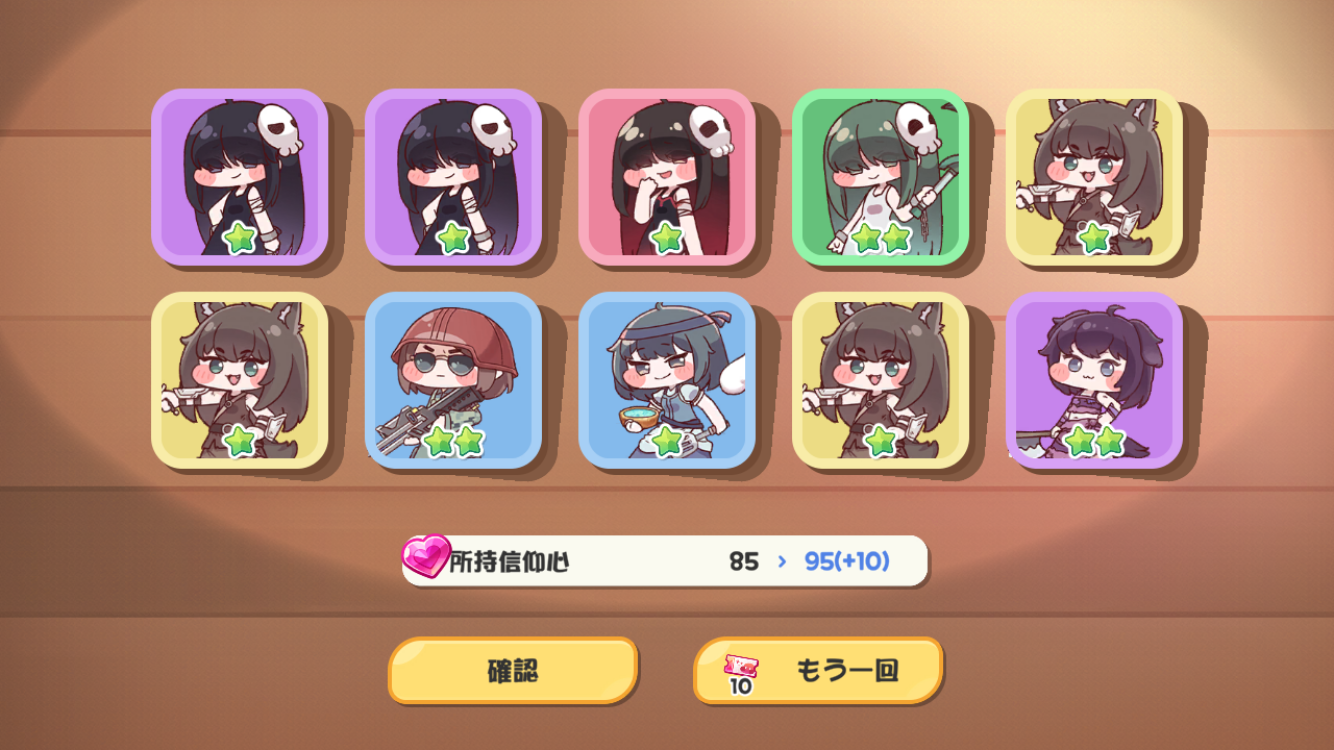Click the 所持信仰心 faith points bar

tap(665, 561)
